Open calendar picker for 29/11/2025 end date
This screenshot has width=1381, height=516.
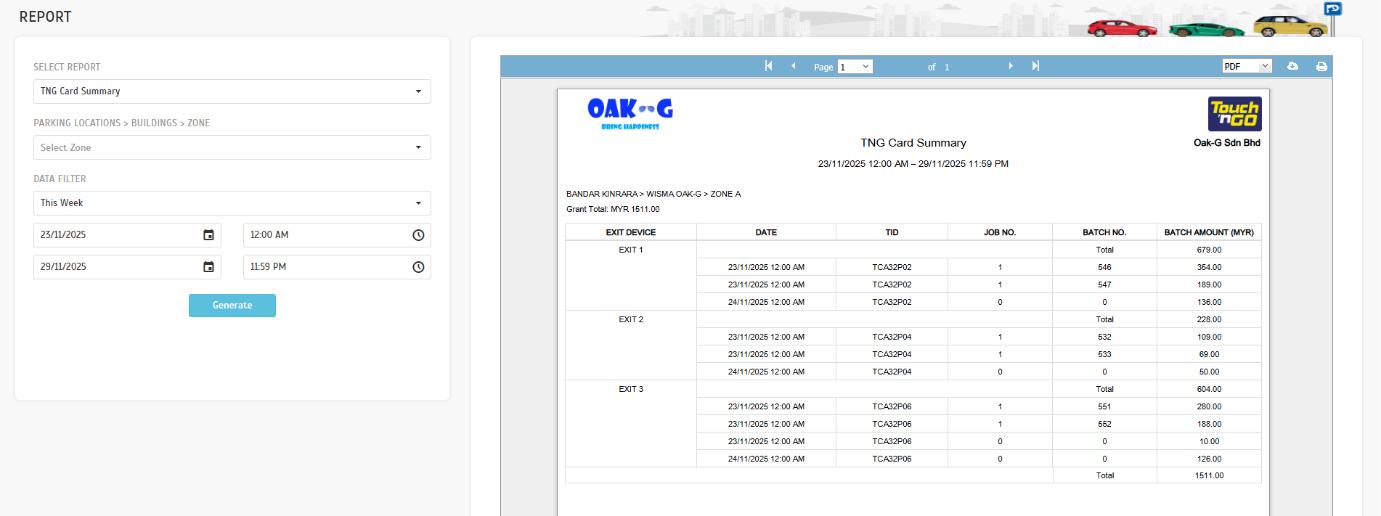pyautogui.click(x=209, y=267)
